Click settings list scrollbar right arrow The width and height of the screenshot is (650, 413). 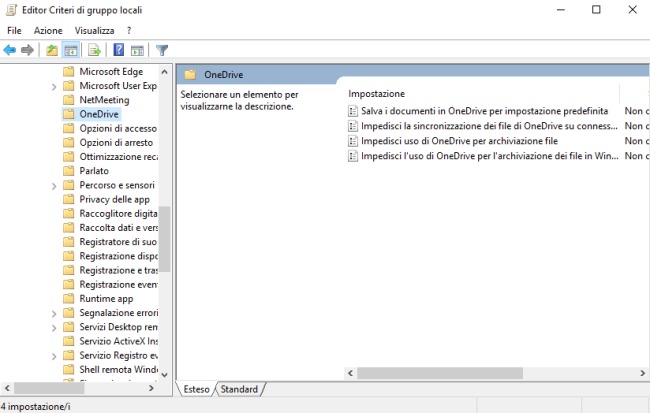pos(643,373)
